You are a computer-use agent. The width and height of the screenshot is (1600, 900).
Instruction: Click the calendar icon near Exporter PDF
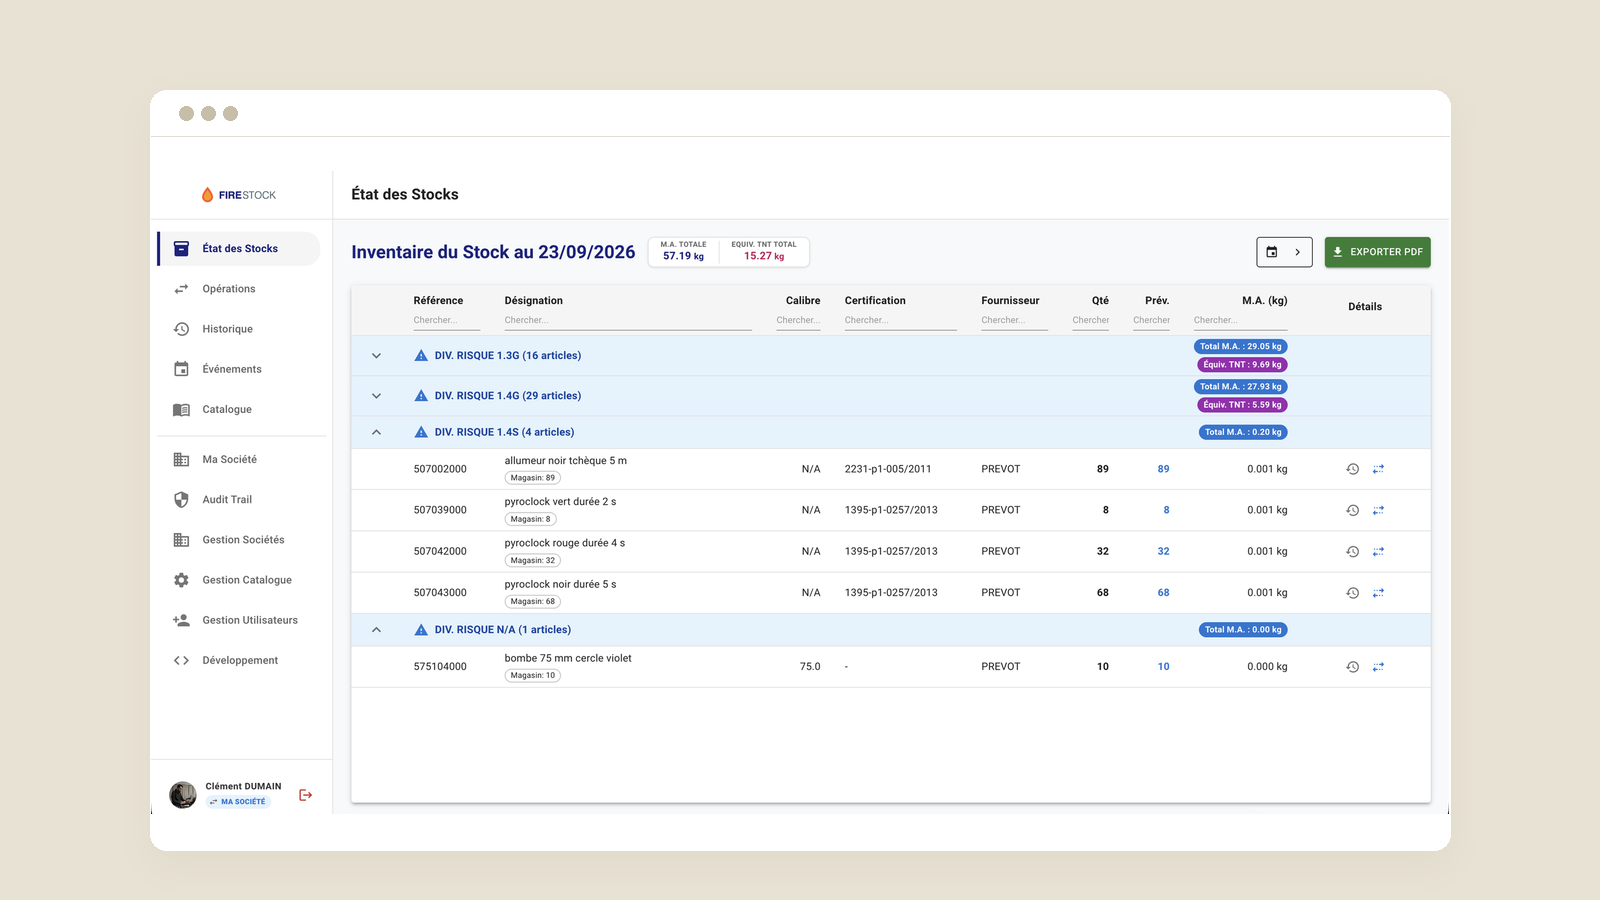[x=1272, y=252]
